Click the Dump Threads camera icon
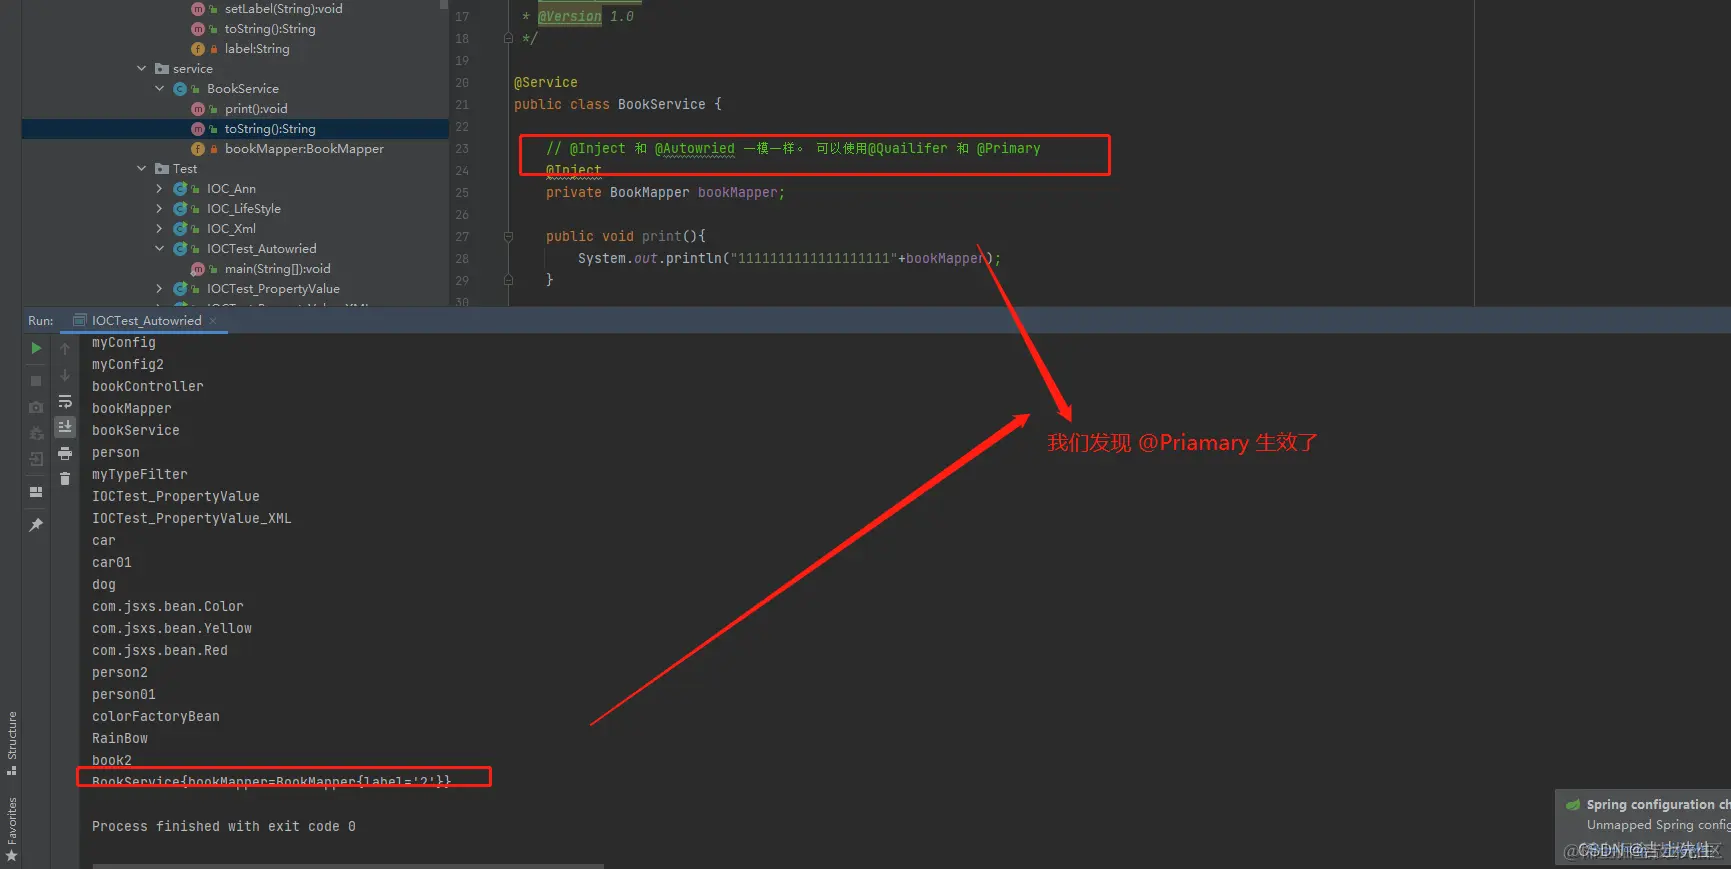Image resolution: width=1731 pixels, height=869 pixels. pos(36,407)
